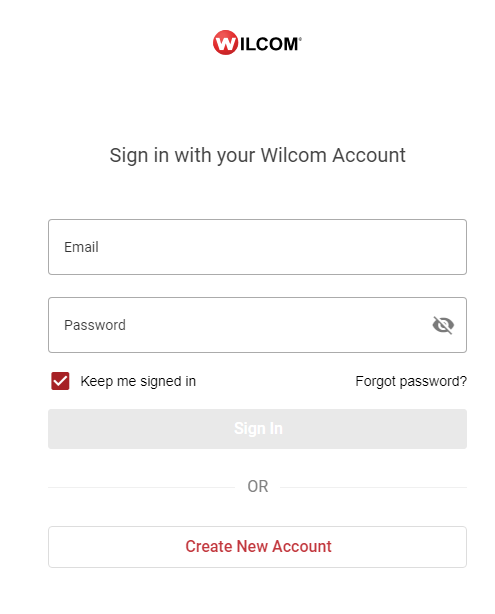Screen dimensions: 495x614
Task: Click the ILCOM wordmark text in logo
Action: pyautogui.click(x=270, y=44)
